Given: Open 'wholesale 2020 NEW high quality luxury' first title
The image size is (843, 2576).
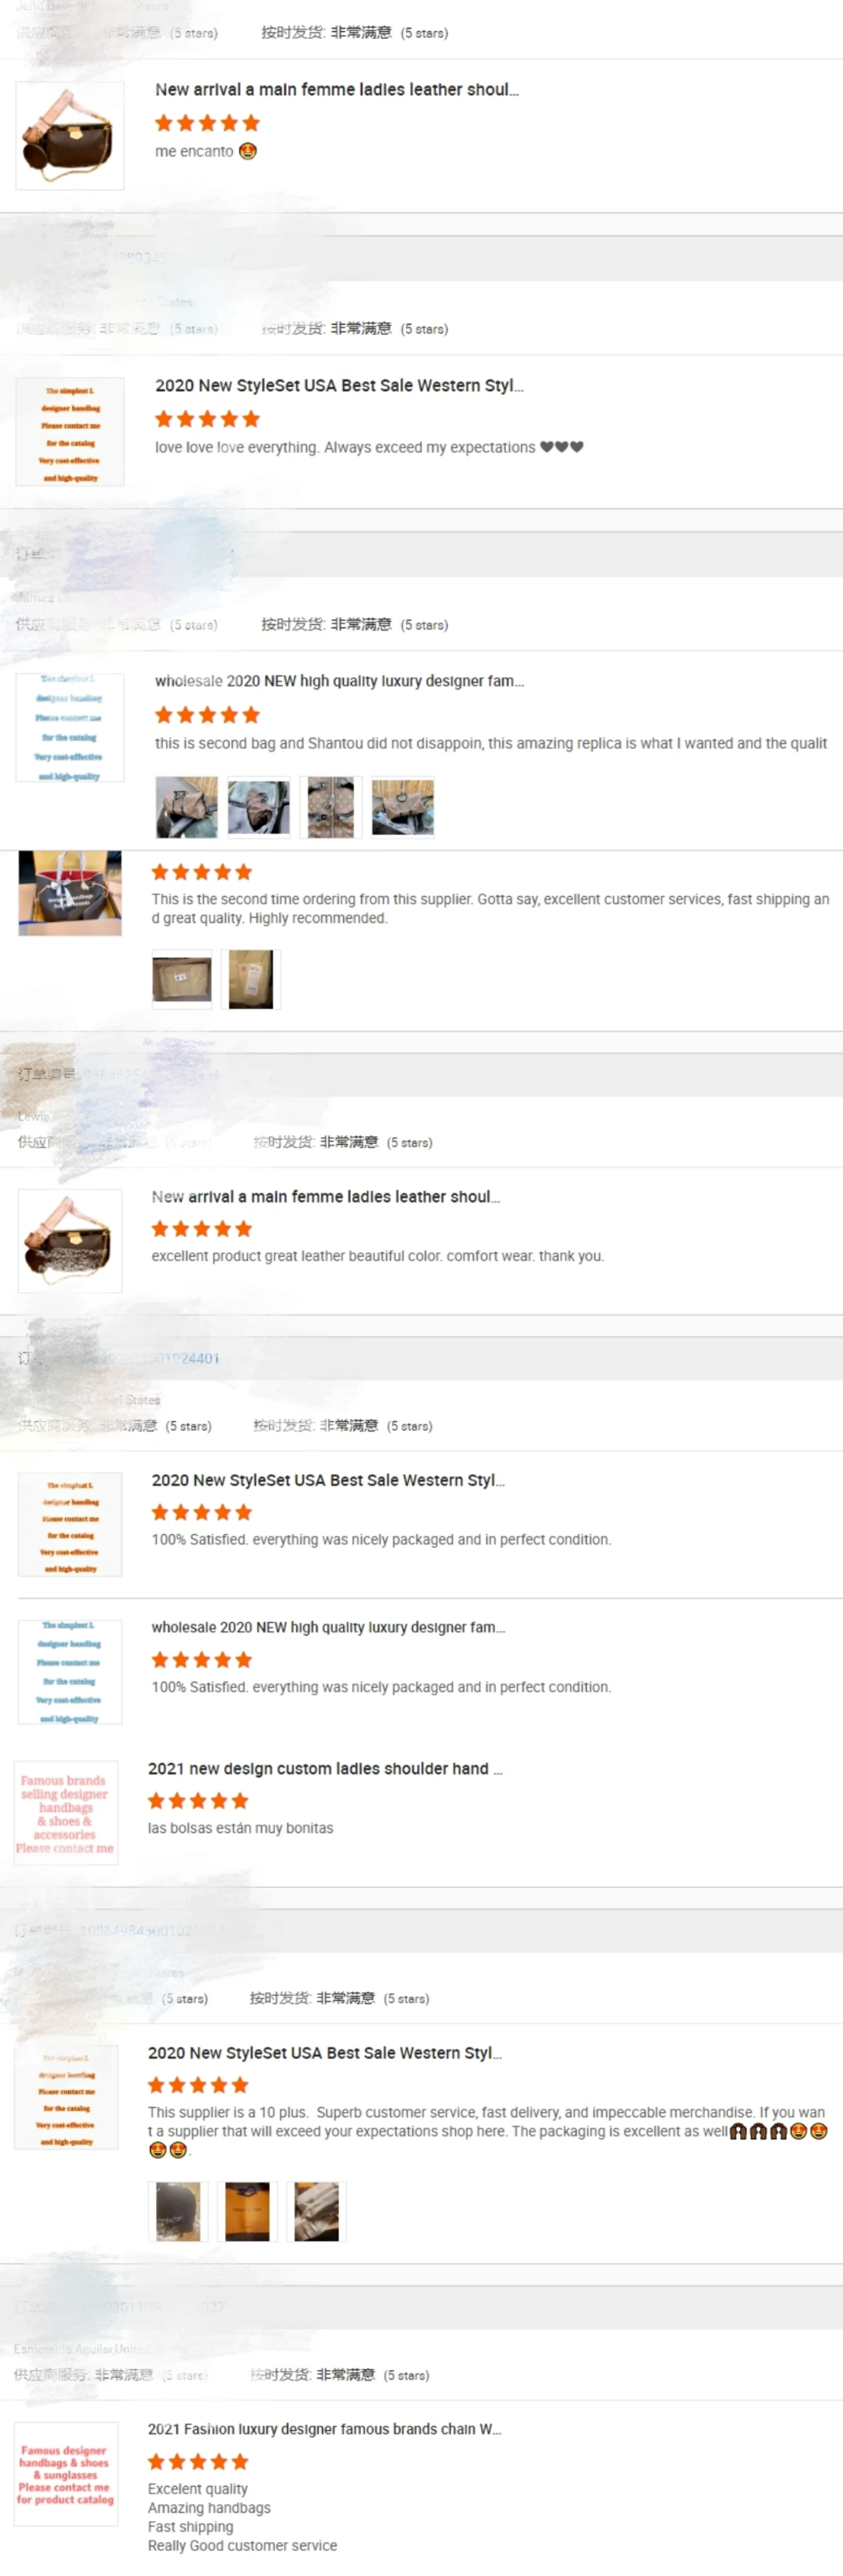Looking at the screenshot, I should tap(339, 681).
